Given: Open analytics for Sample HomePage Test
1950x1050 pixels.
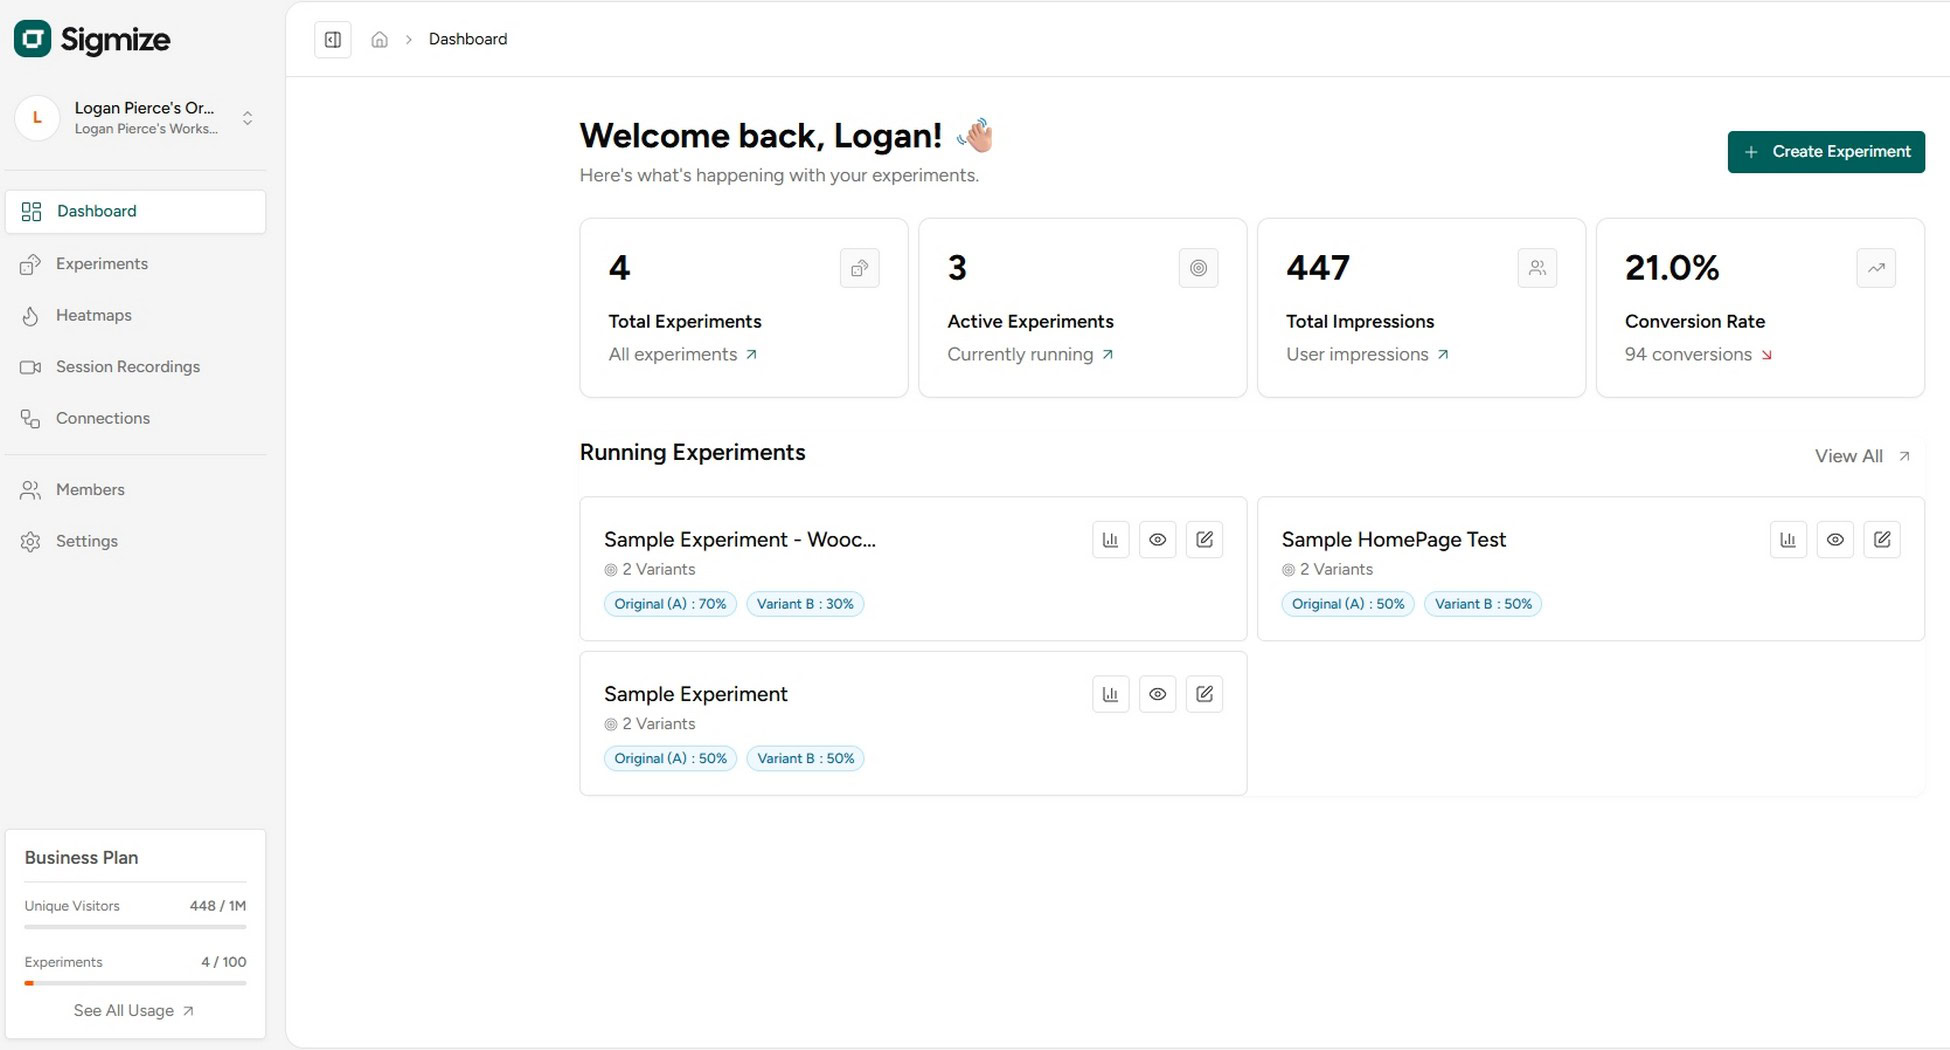Looking at the screenshot, I should 1788,539.
